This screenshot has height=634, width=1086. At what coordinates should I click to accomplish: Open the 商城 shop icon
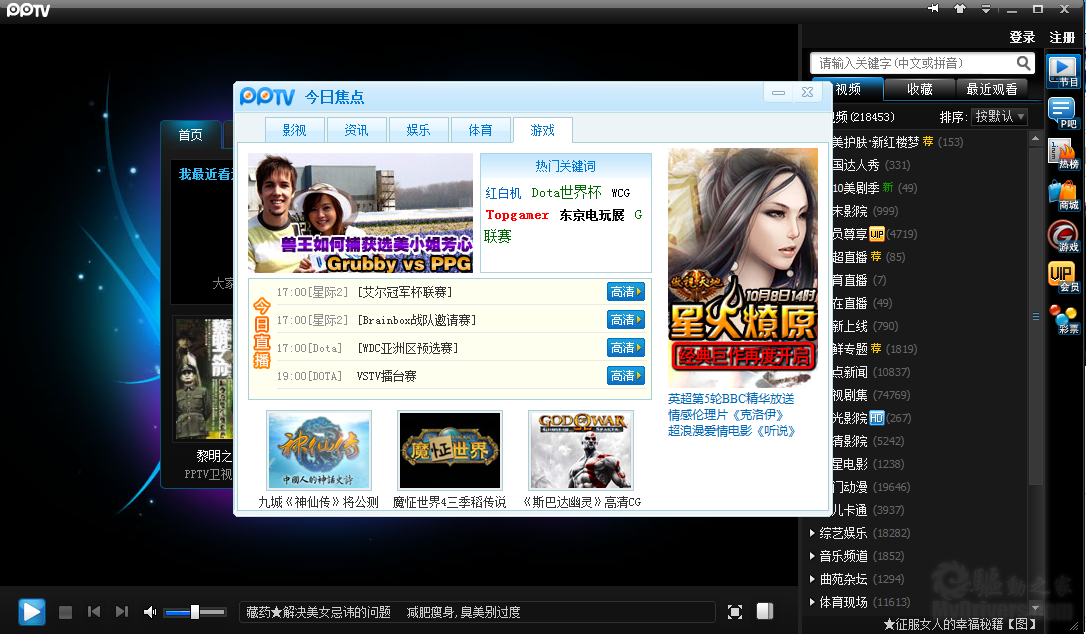1064,195
